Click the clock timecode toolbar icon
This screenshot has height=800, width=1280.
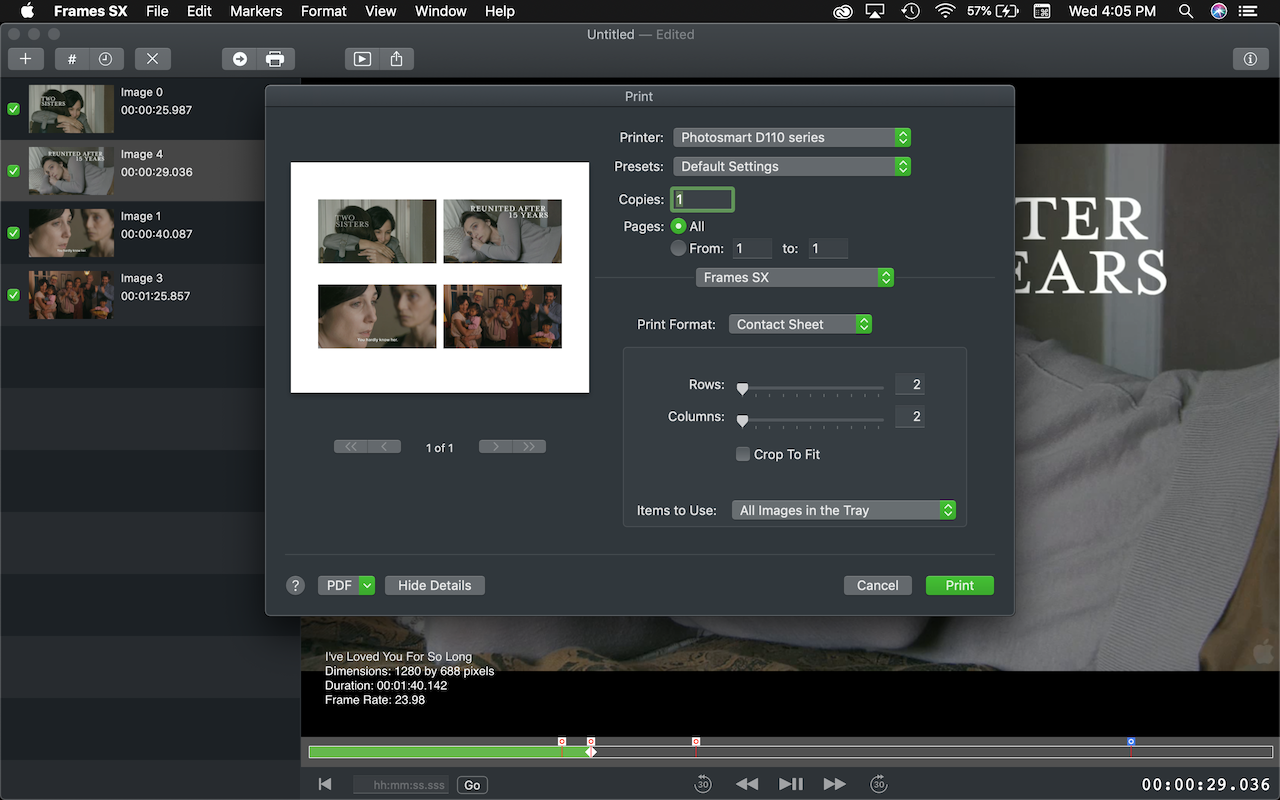tap(105, 59)
